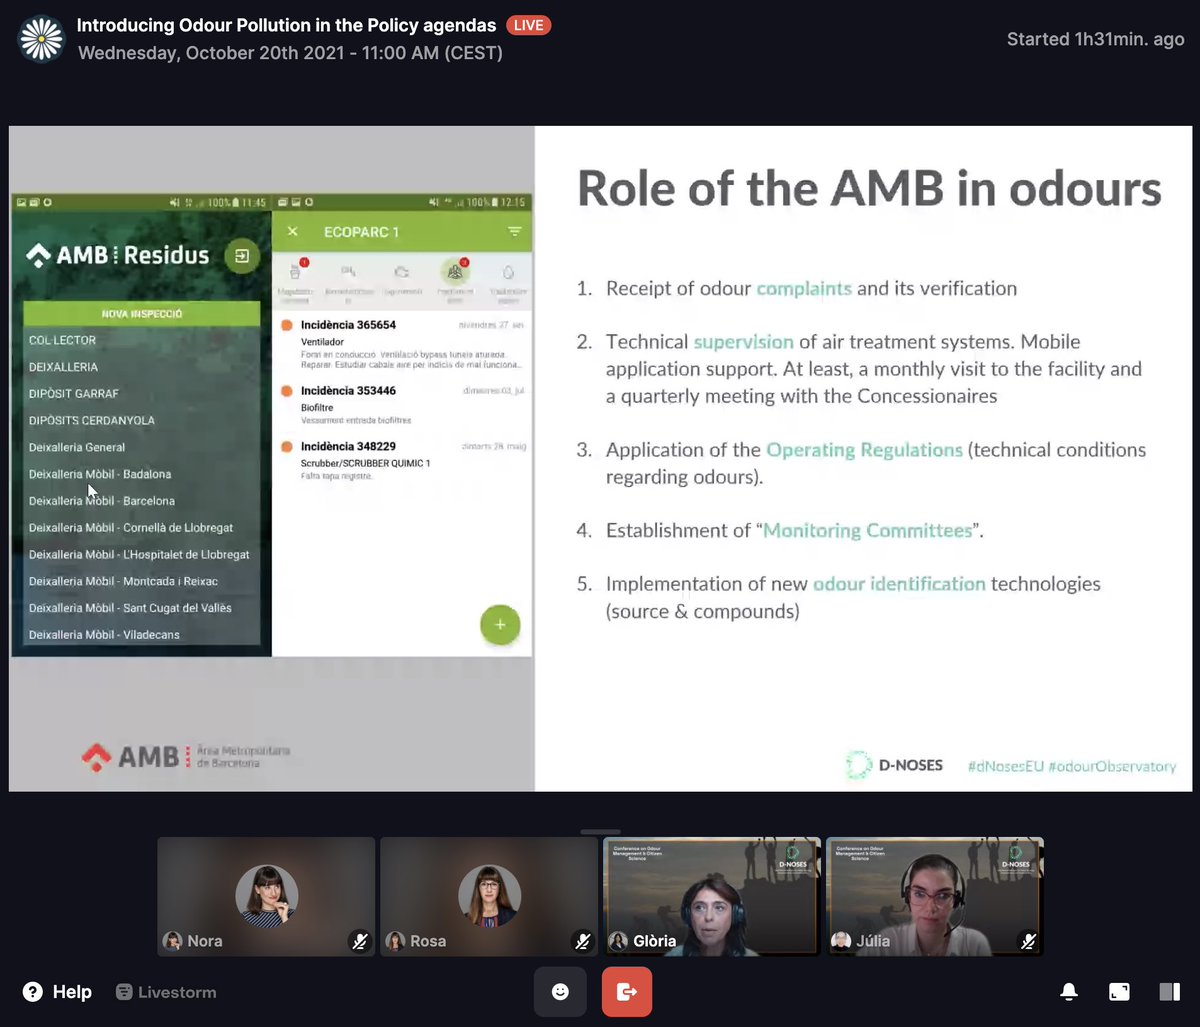Select Rosa's speaker thumbnail
The image size is (1200, 1027).
(489, 896)
